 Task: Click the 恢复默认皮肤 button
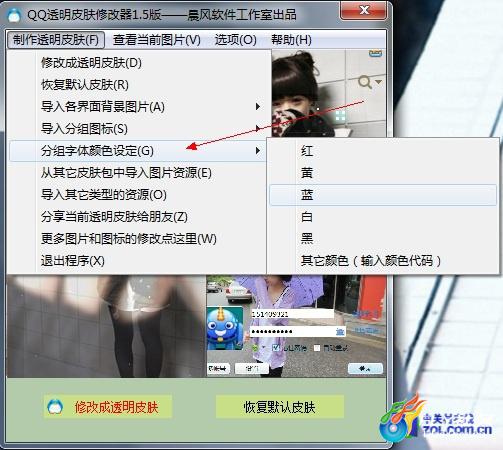pos(280,407)
